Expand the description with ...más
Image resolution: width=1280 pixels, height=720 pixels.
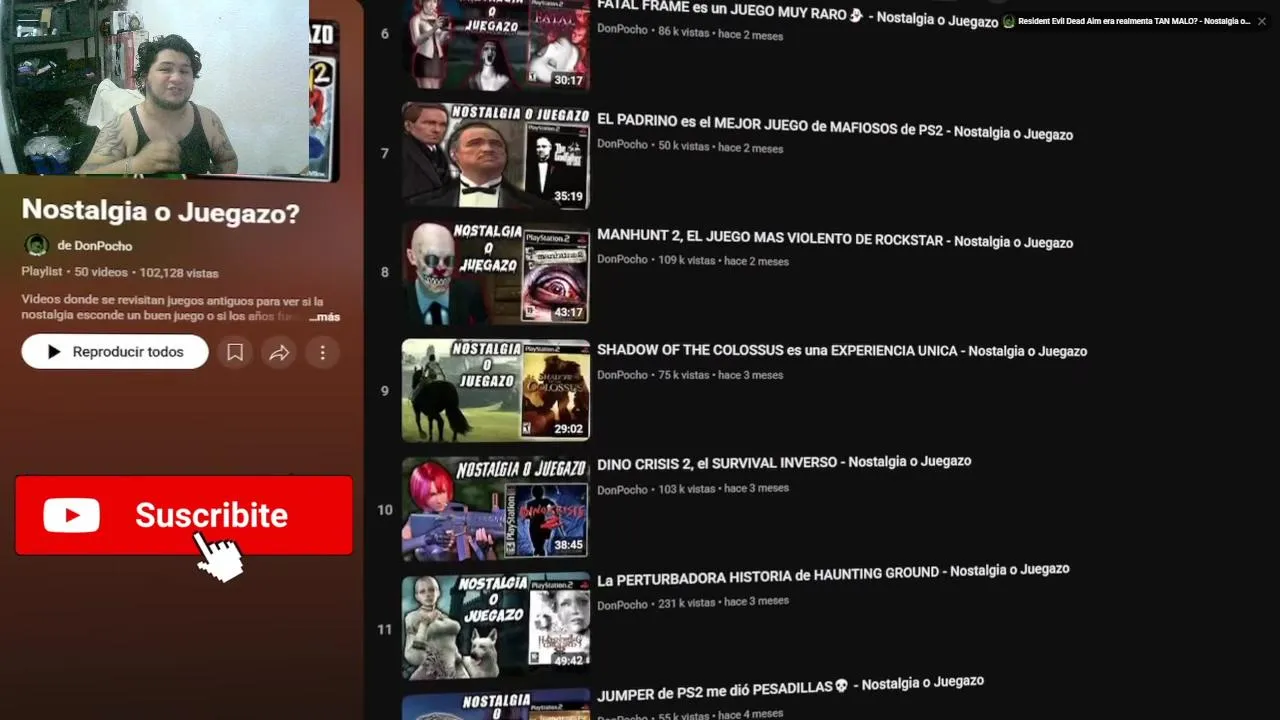325,317
